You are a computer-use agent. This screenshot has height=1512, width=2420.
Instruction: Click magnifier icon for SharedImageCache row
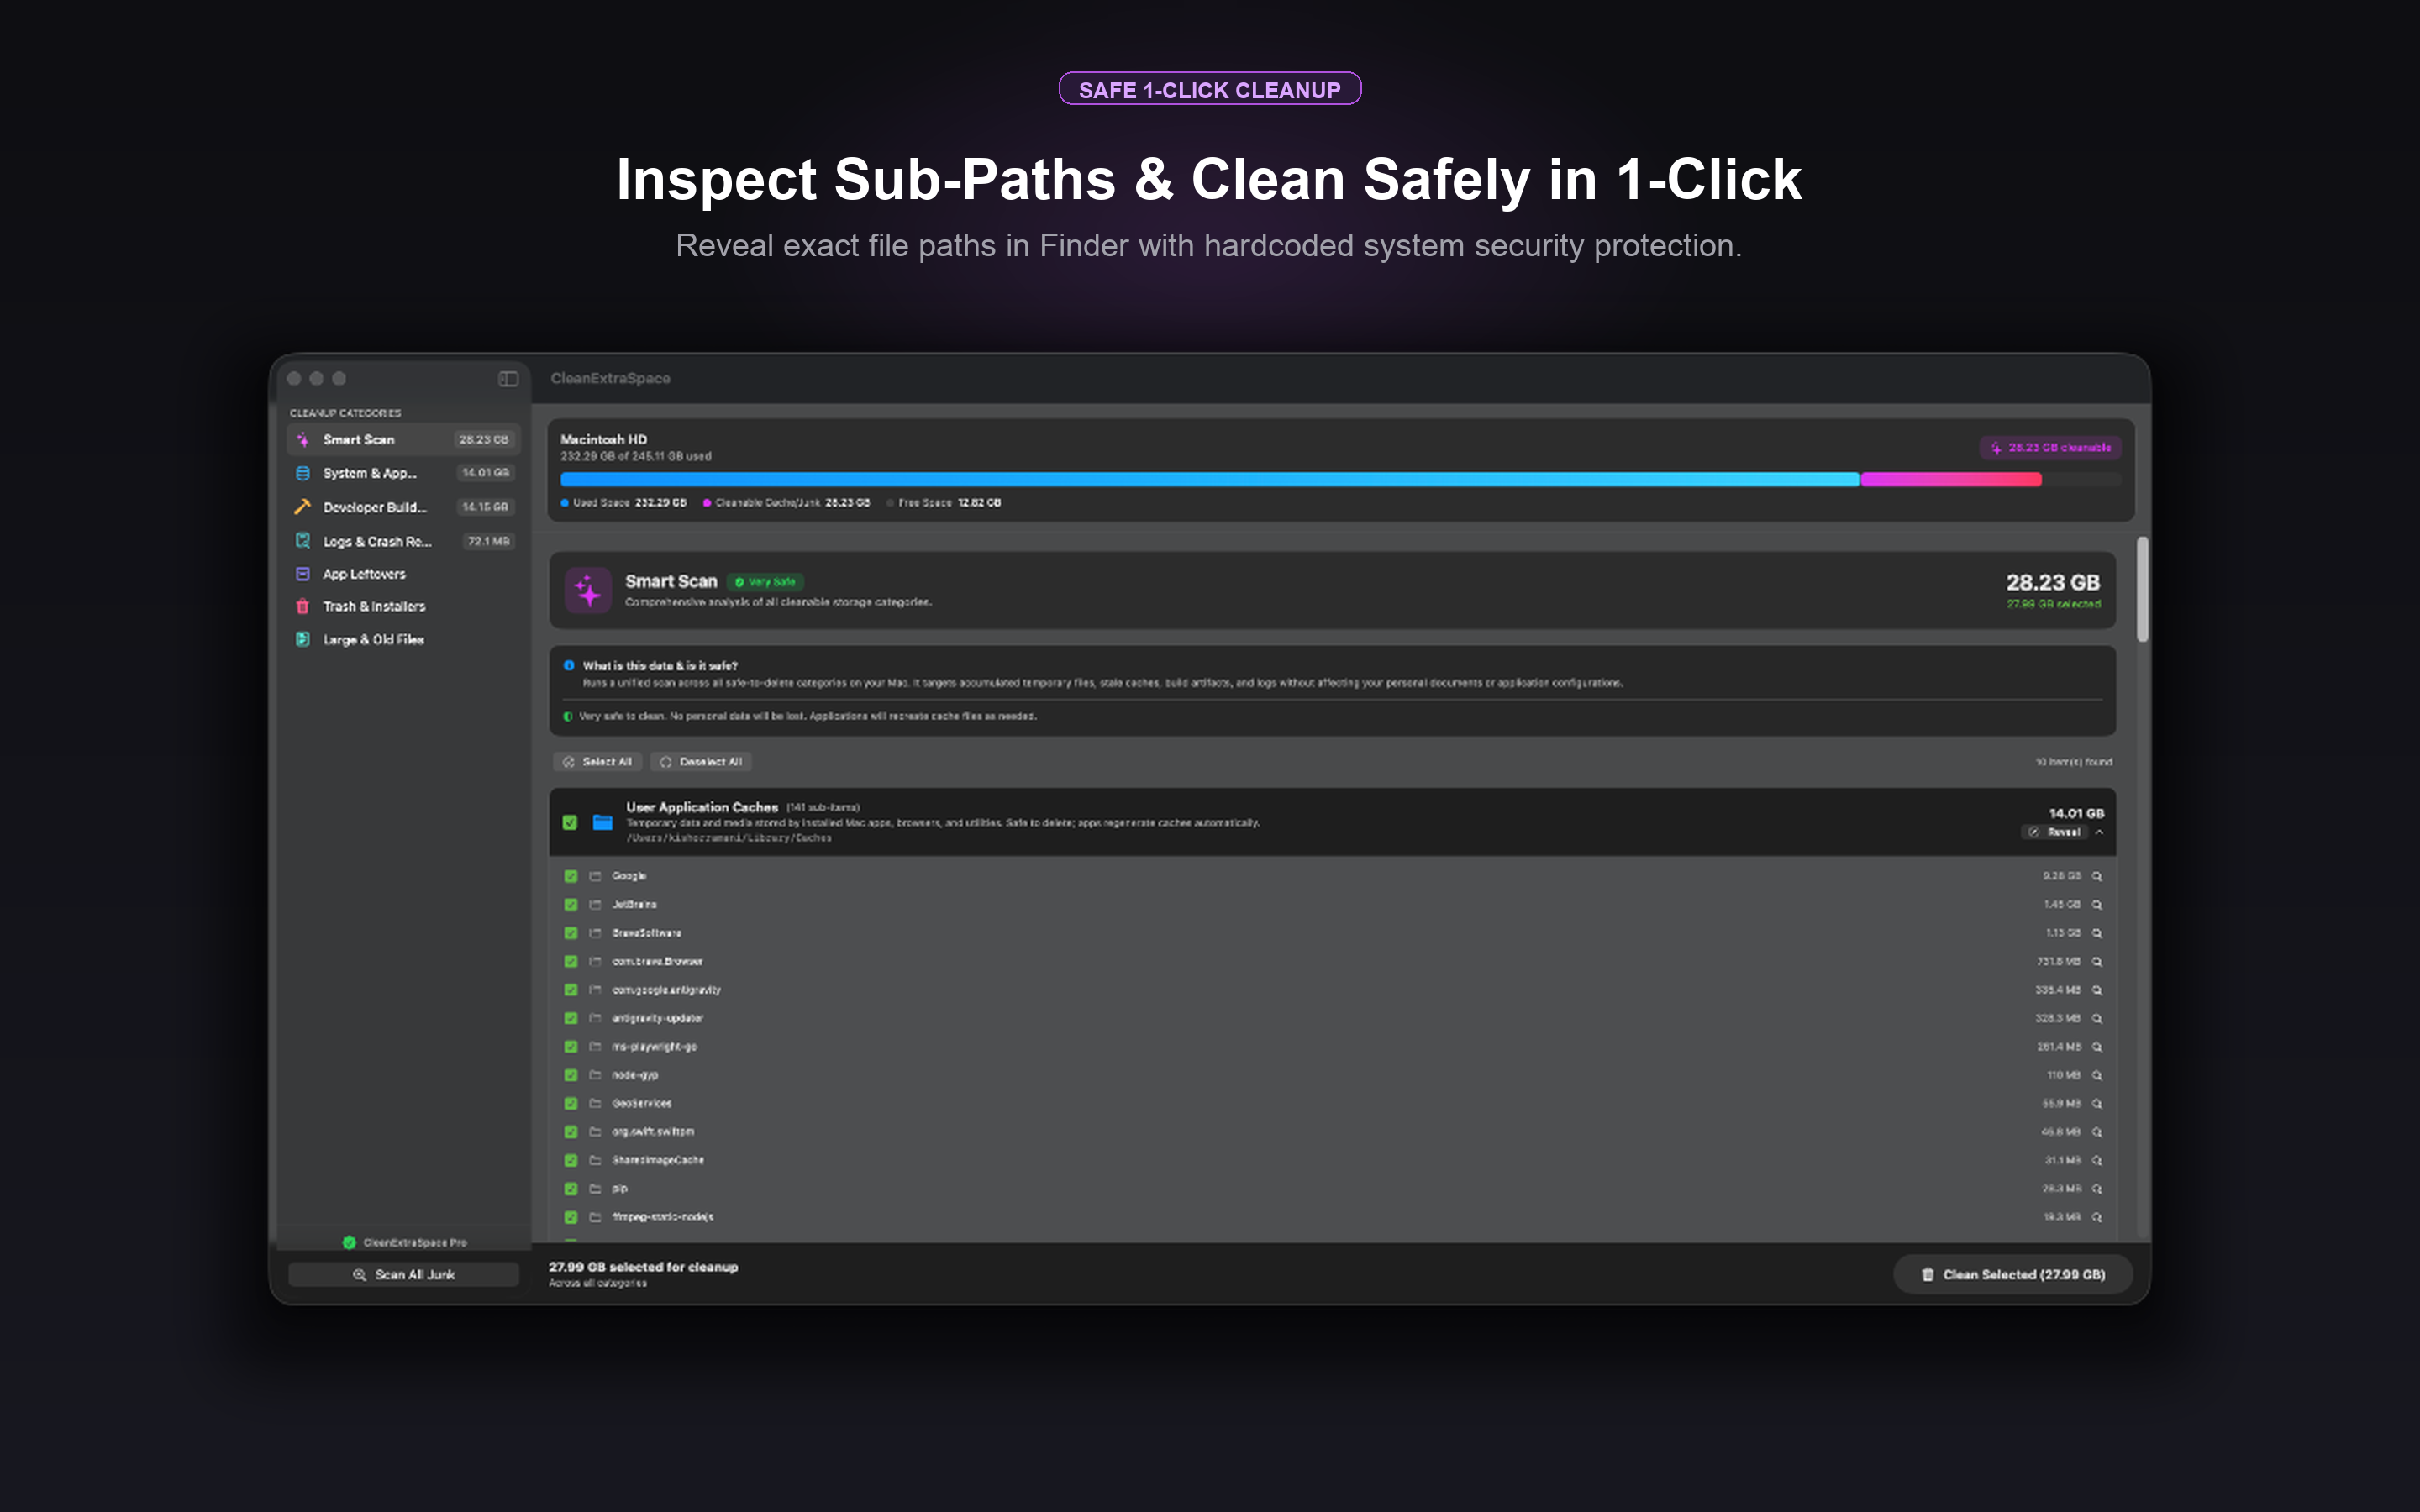click(x=2097, y=1160)
